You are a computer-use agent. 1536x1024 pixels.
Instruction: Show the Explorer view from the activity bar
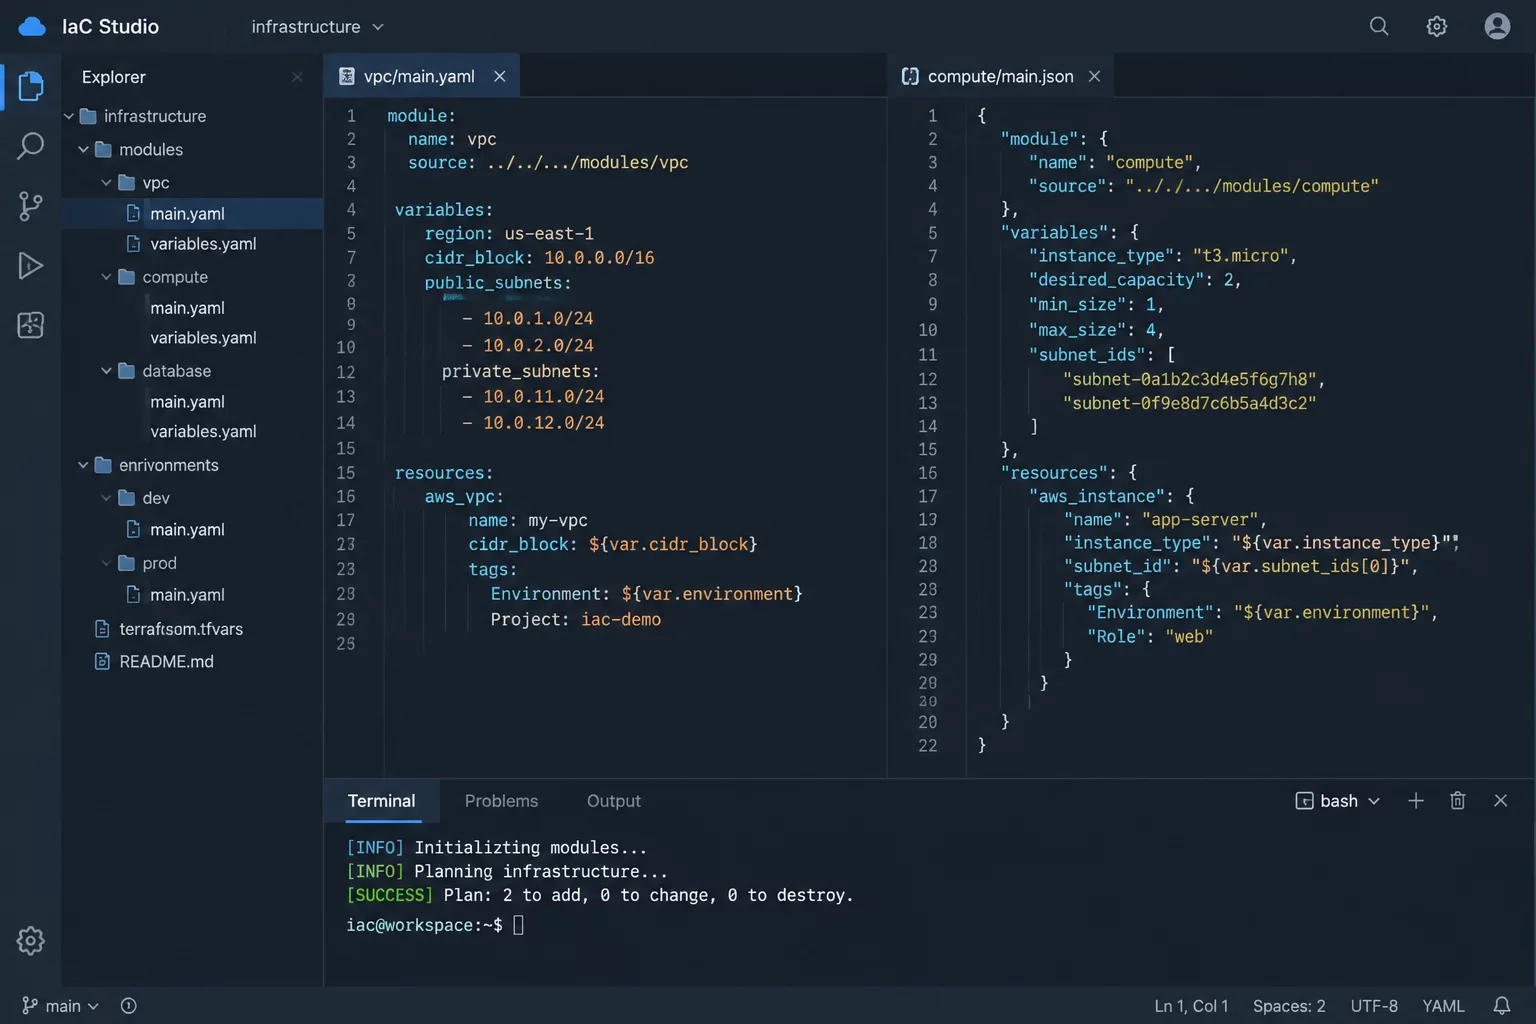click(x=31, y=86)
